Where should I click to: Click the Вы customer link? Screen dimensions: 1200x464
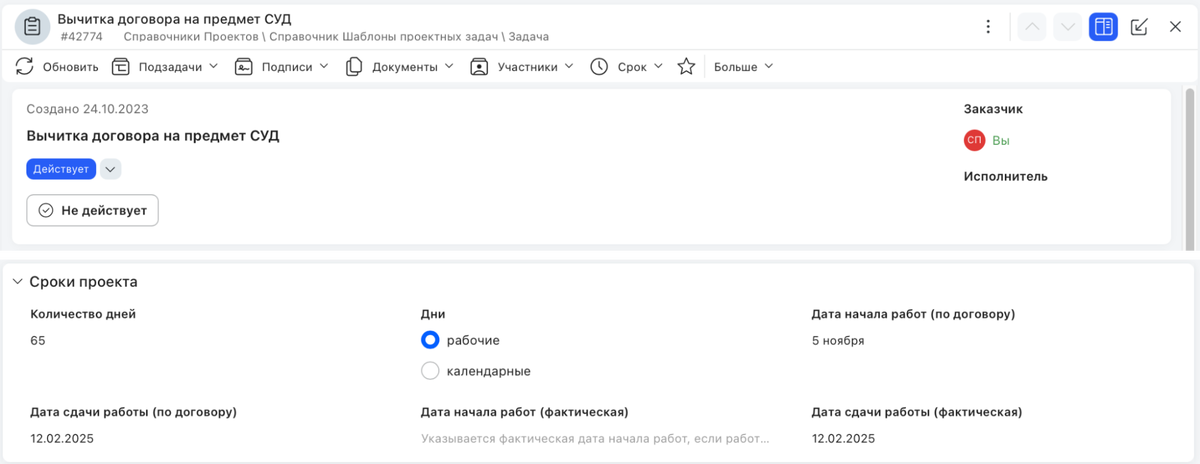(x=1001, y=141)
